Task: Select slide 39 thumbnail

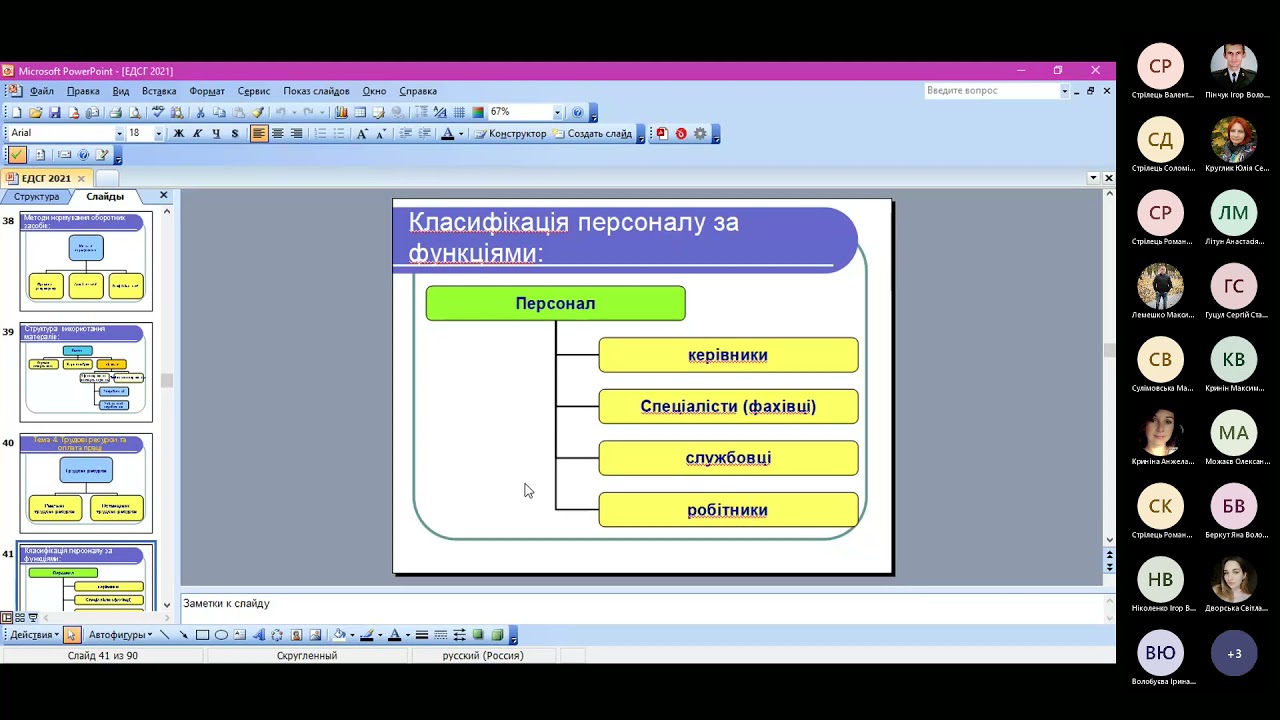Action: [86, 372]
